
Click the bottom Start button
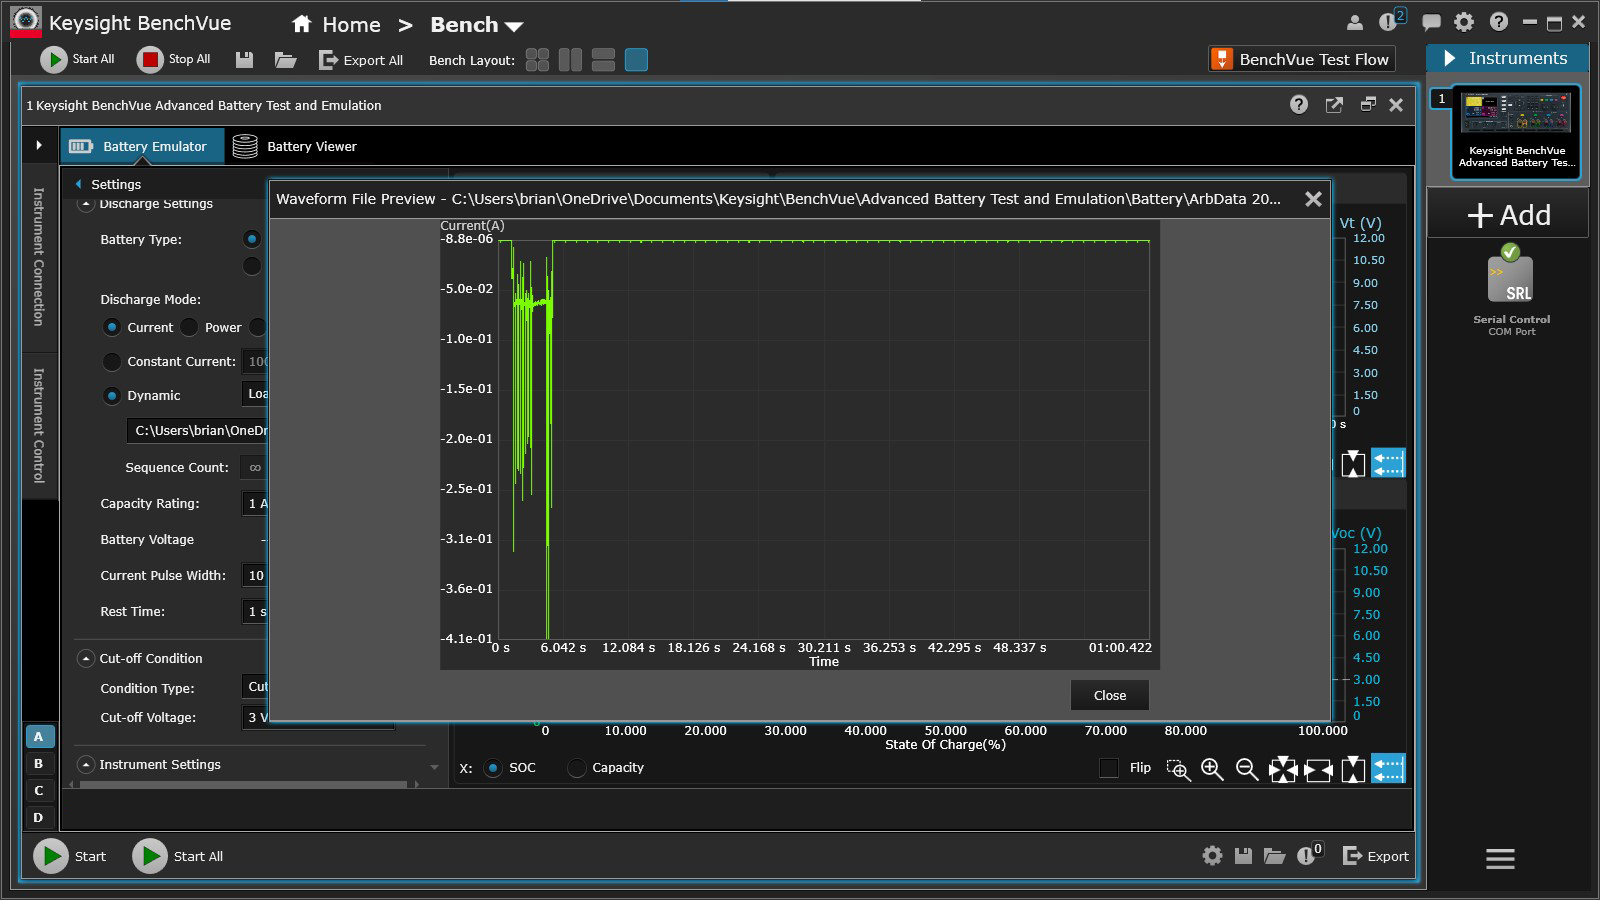click(x=70, y=856)
